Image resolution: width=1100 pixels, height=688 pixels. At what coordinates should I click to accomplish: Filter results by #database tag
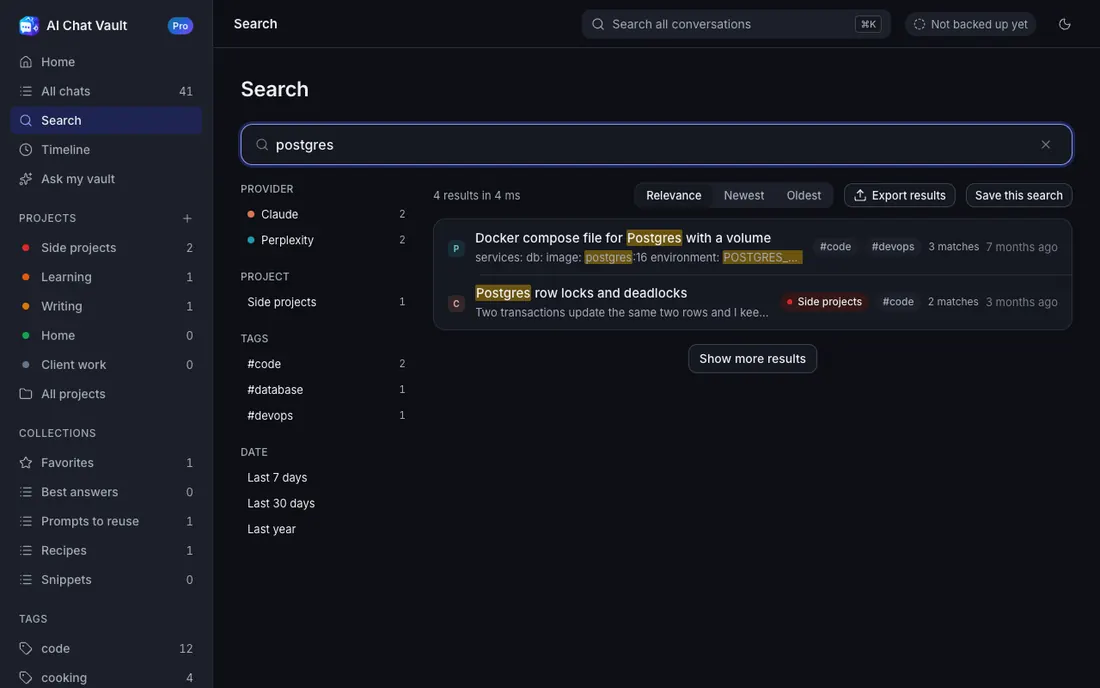pyautogui.click(x=326, y=389)
